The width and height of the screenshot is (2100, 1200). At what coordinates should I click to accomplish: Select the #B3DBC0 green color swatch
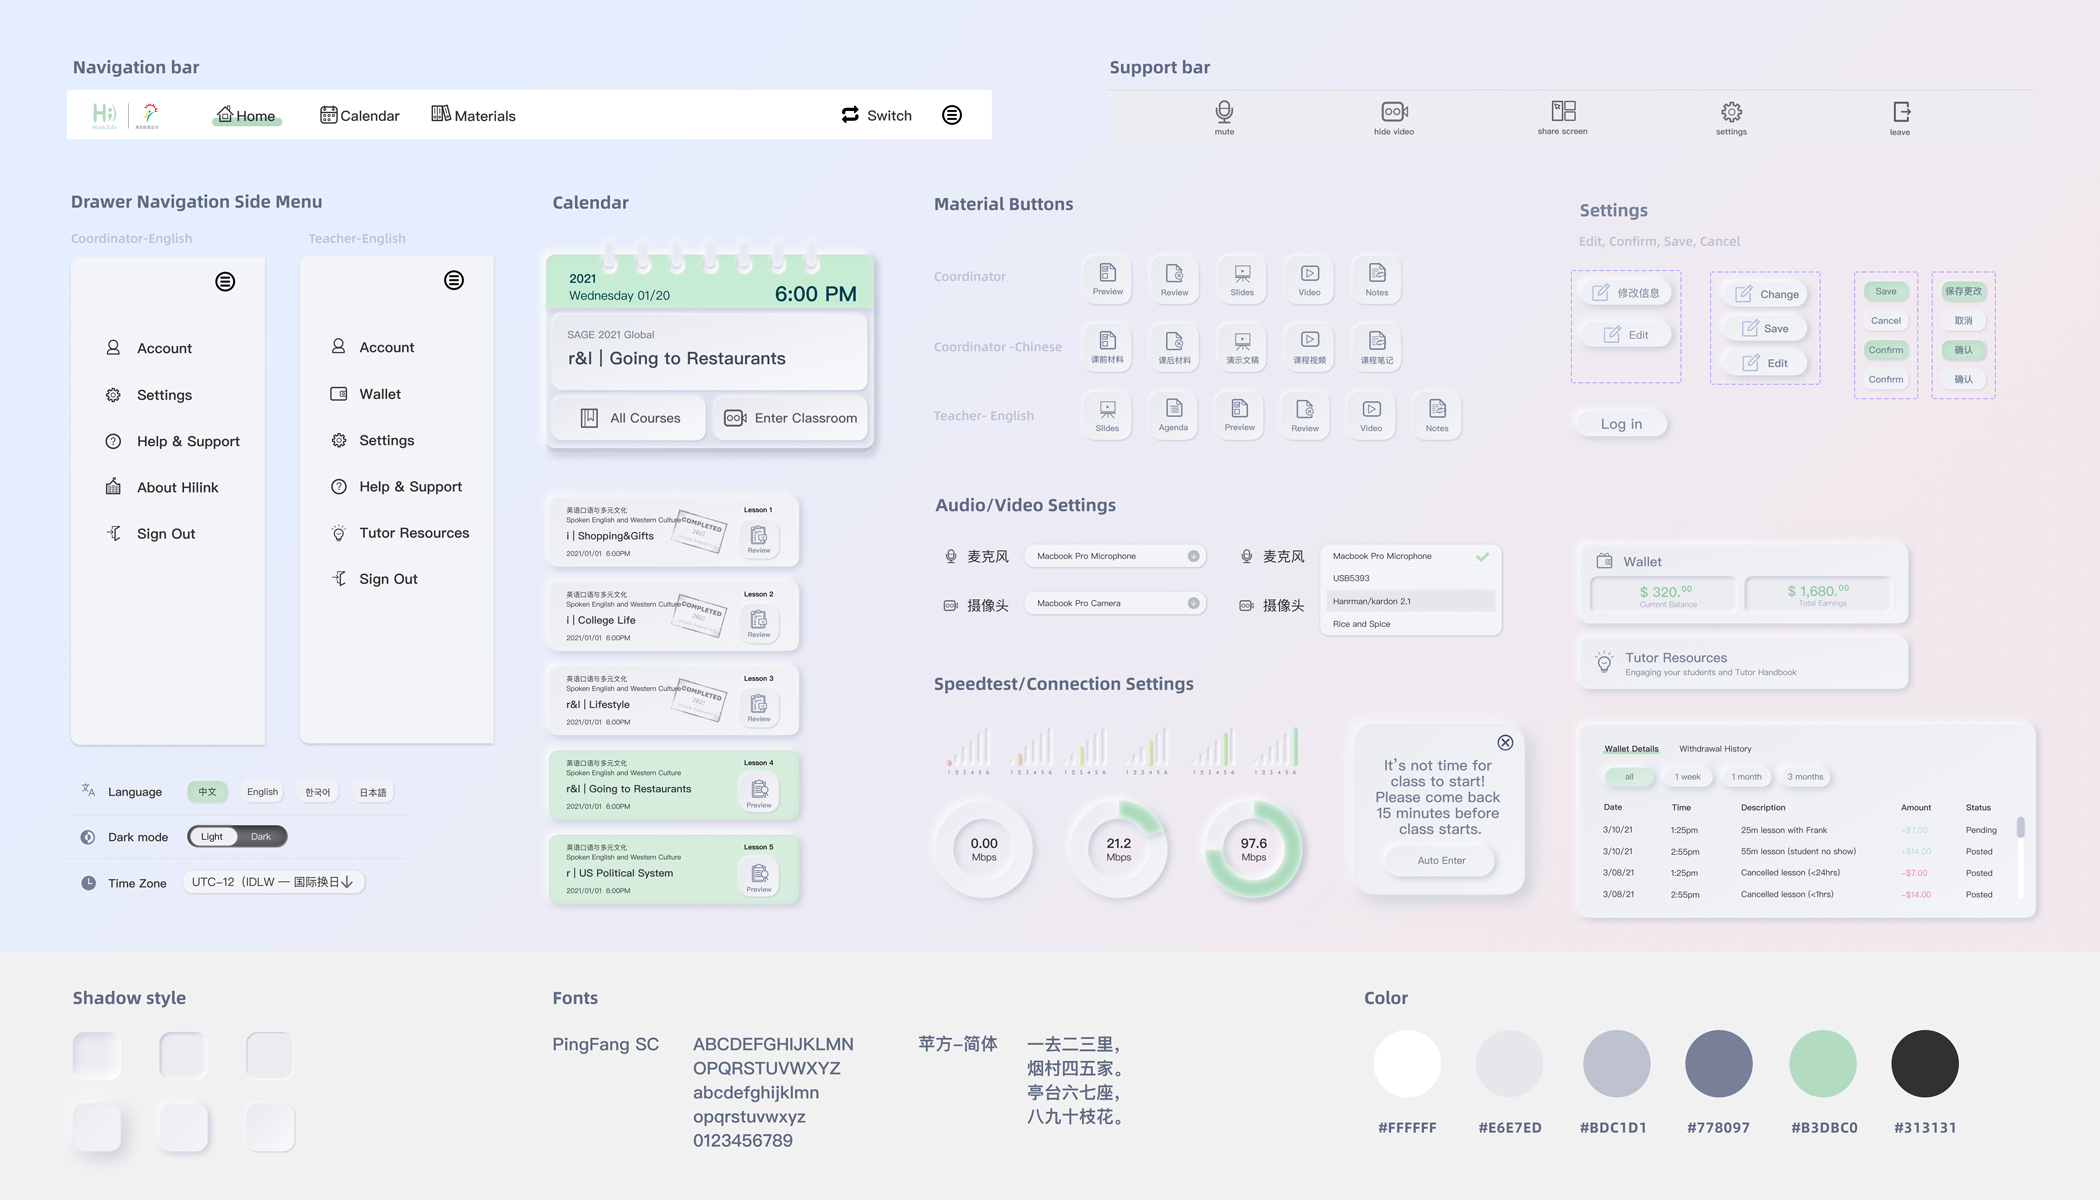pyautogui.click(x=1823, y=1064)
